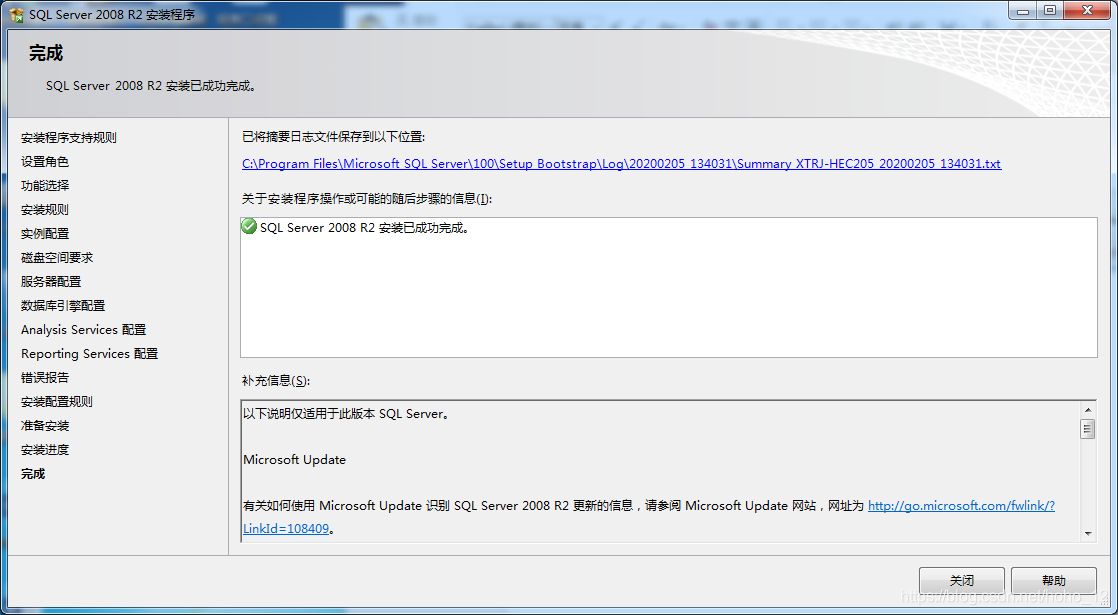Select the 安装规则 step
Viewport: 1118px width, 615px height.
(x=45, y=210)
